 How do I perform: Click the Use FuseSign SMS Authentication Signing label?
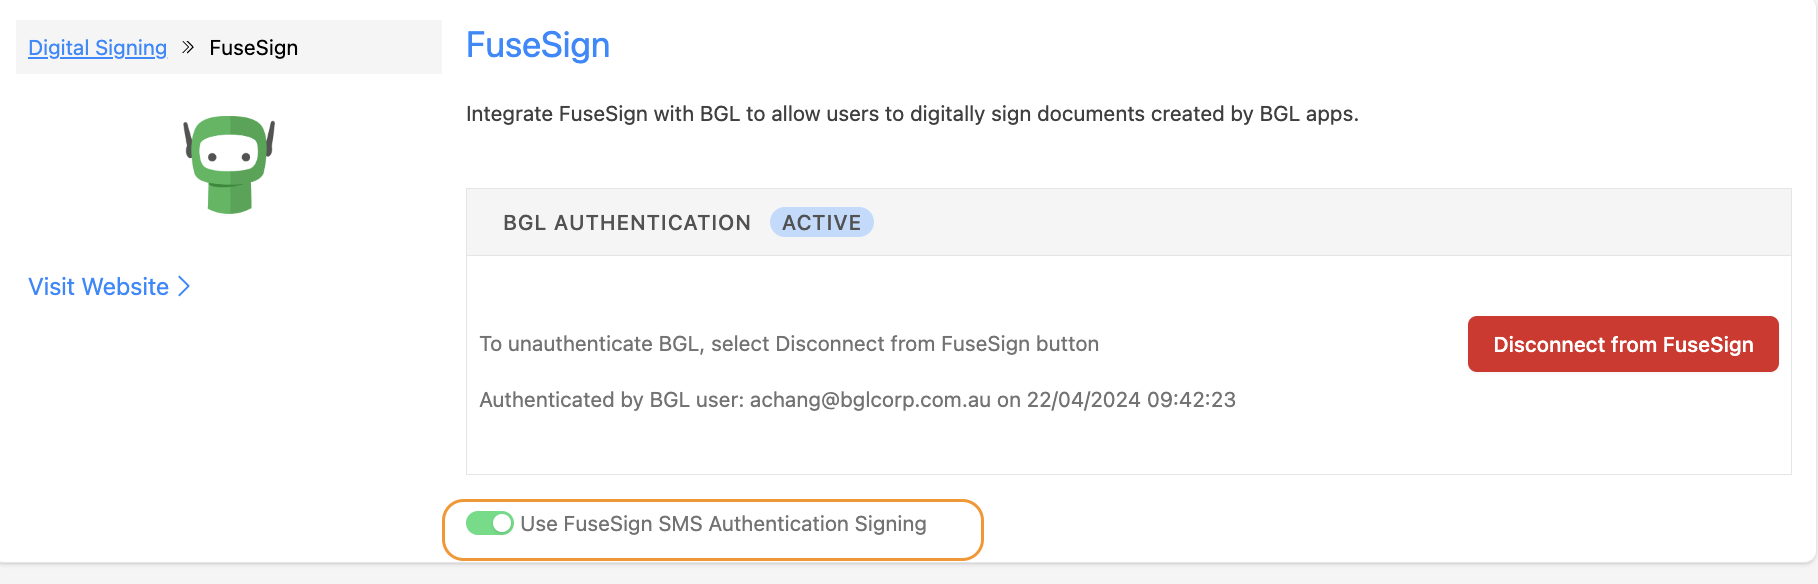(723, 524)
